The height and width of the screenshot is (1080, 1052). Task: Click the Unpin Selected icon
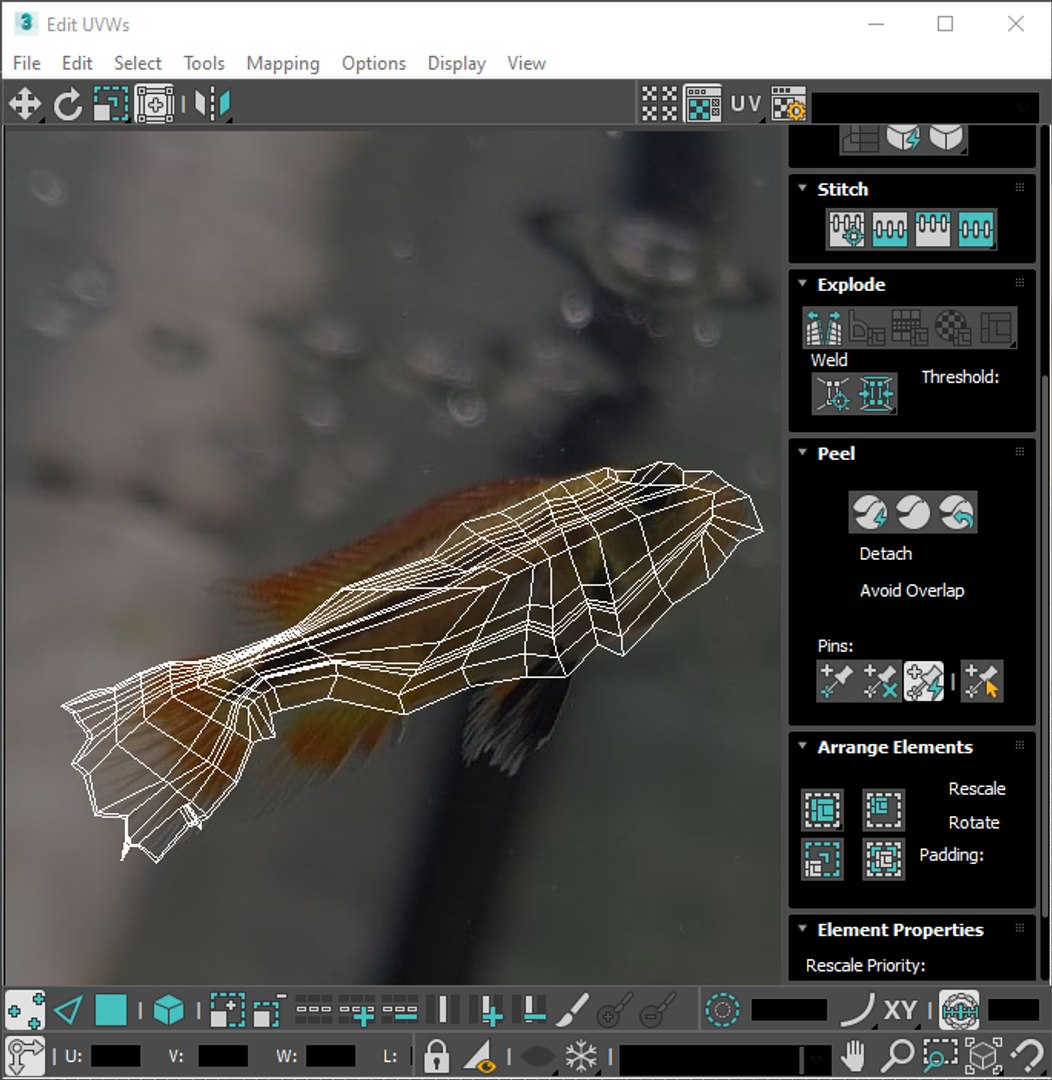click(880, 682)
